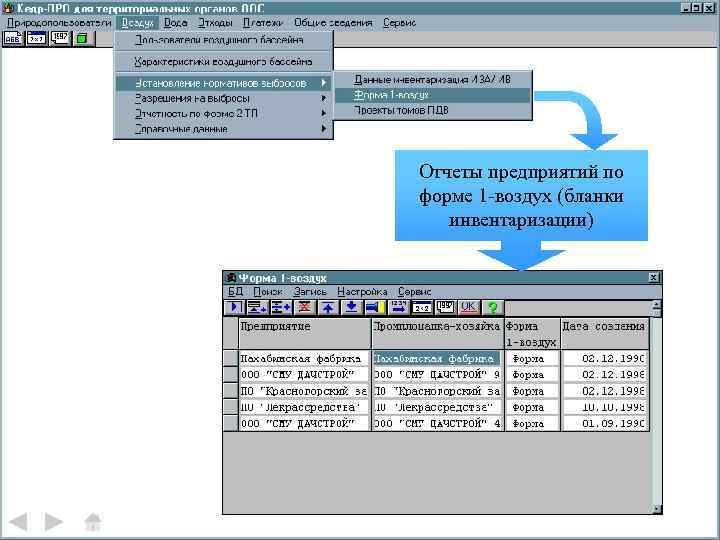The height and width of the screenshot is (540, 720).
Task: Click the Предприятие column header
Action: coord(304,333)
